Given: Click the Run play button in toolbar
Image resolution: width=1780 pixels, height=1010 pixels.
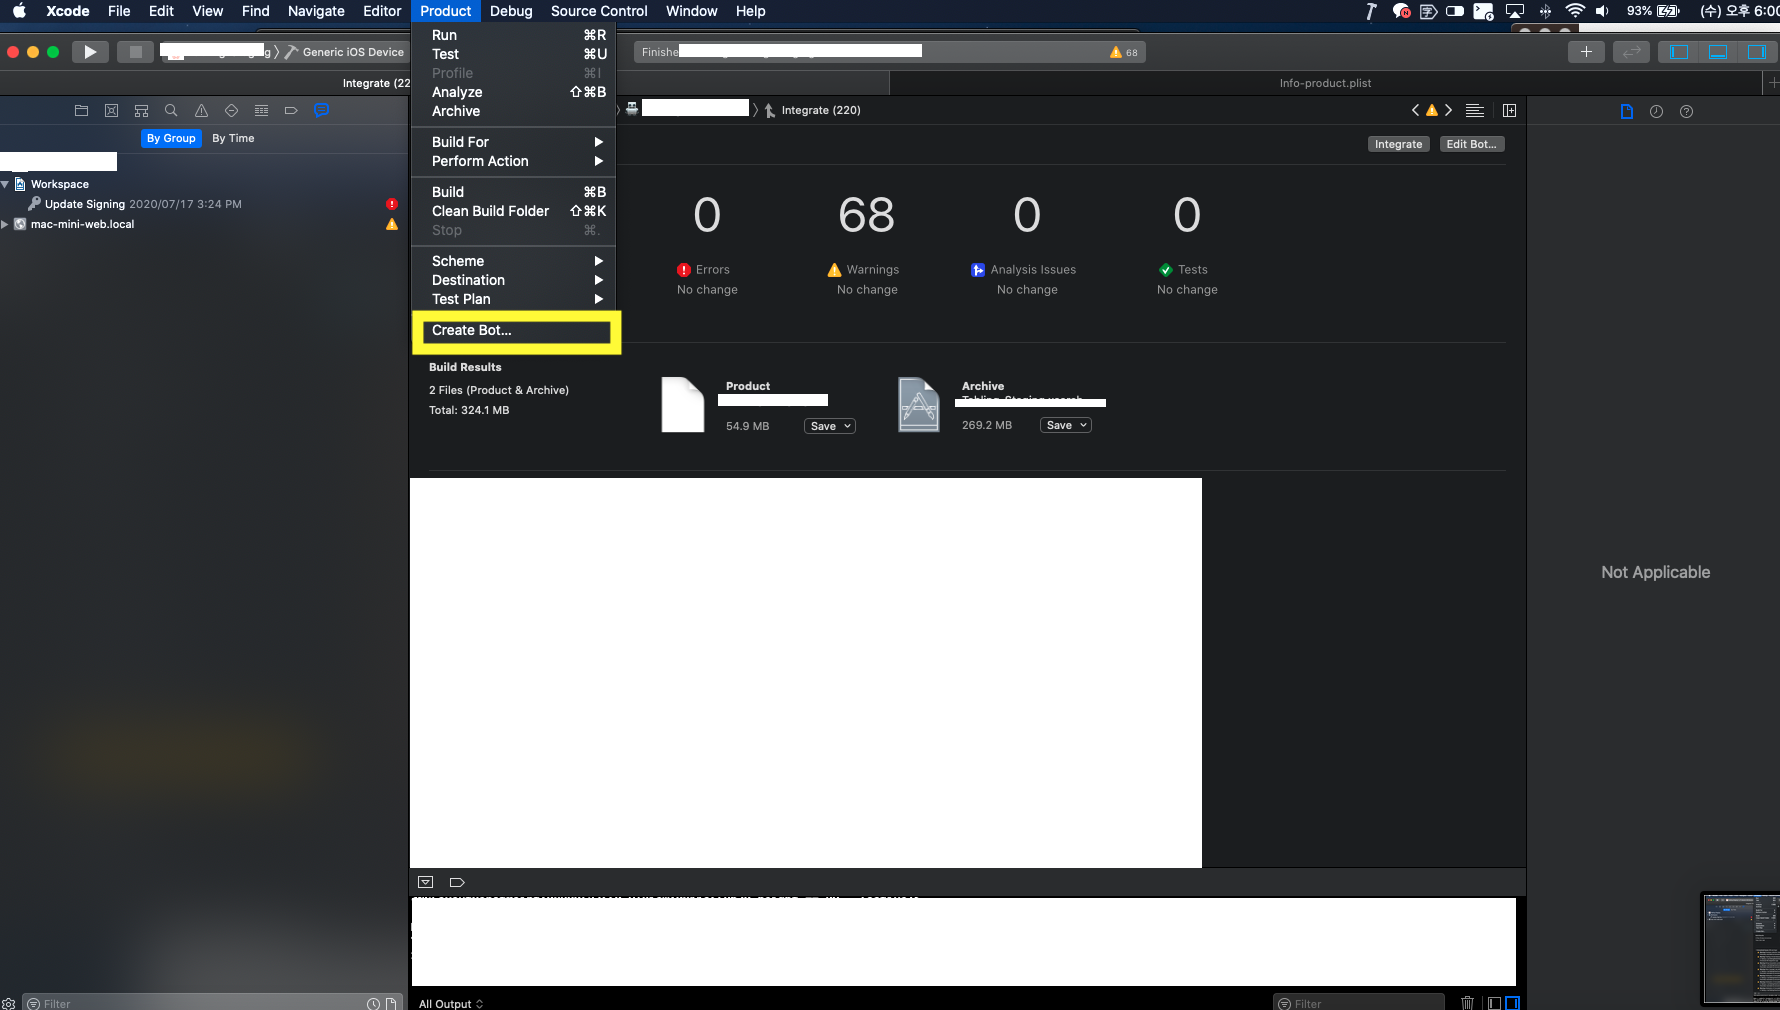Looking at the screenshot, I should [90, 52].
